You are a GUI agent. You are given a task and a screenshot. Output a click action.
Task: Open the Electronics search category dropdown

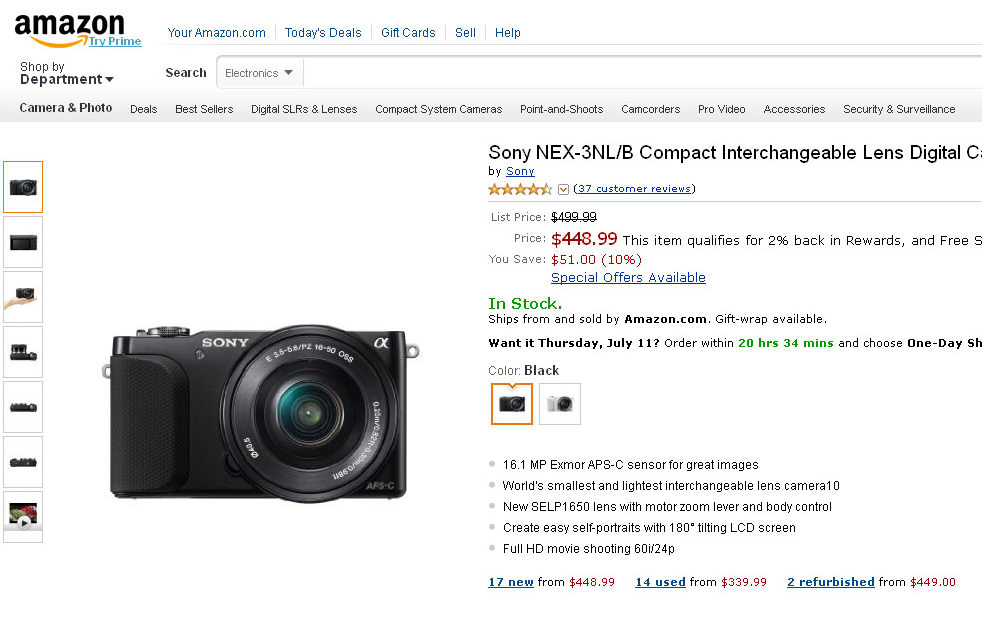259,73
